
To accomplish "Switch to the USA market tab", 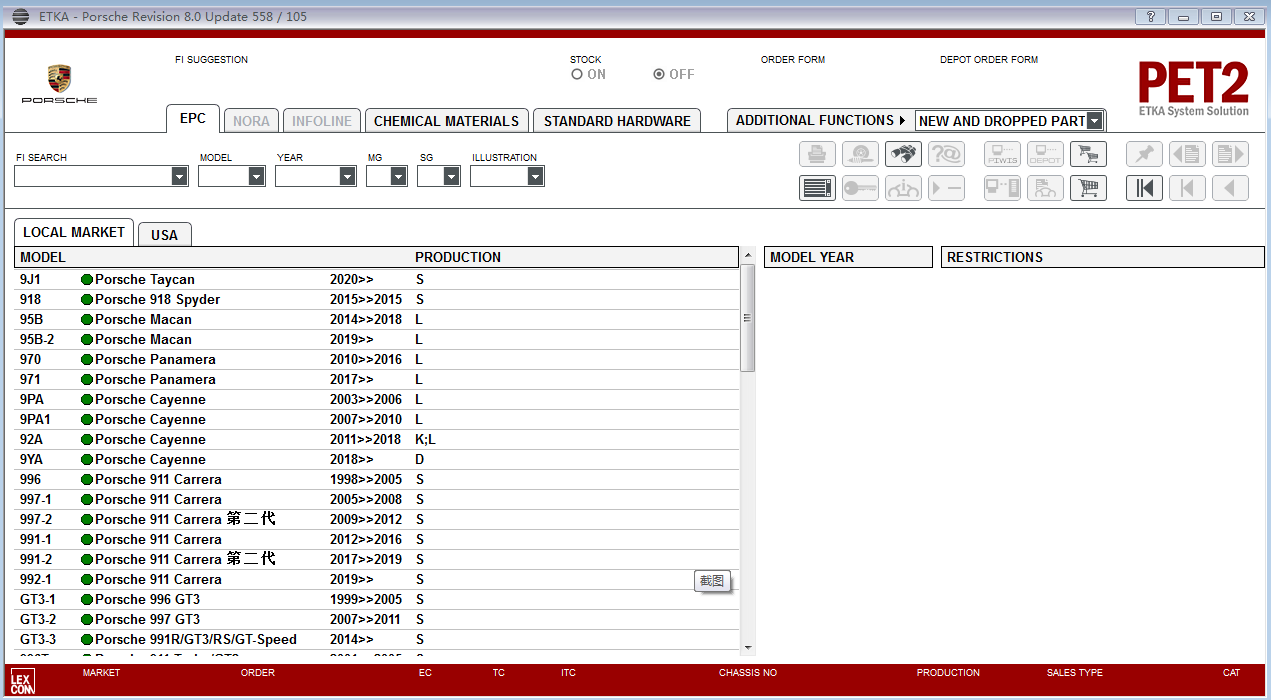I will pyautogui.click(x=164, y=234).
